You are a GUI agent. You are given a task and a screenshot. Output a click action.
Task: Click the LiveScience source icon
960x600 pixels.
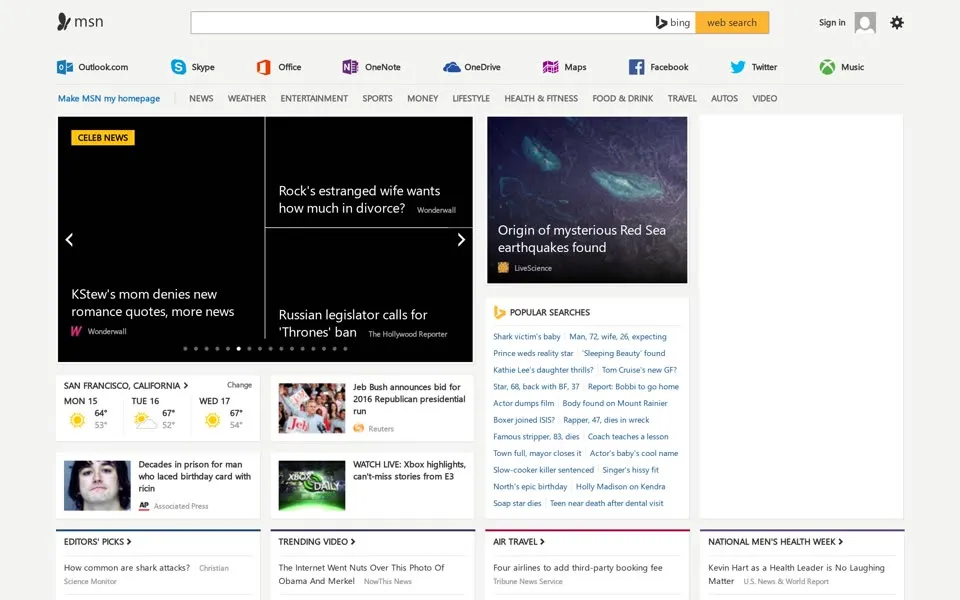point(503,268)
